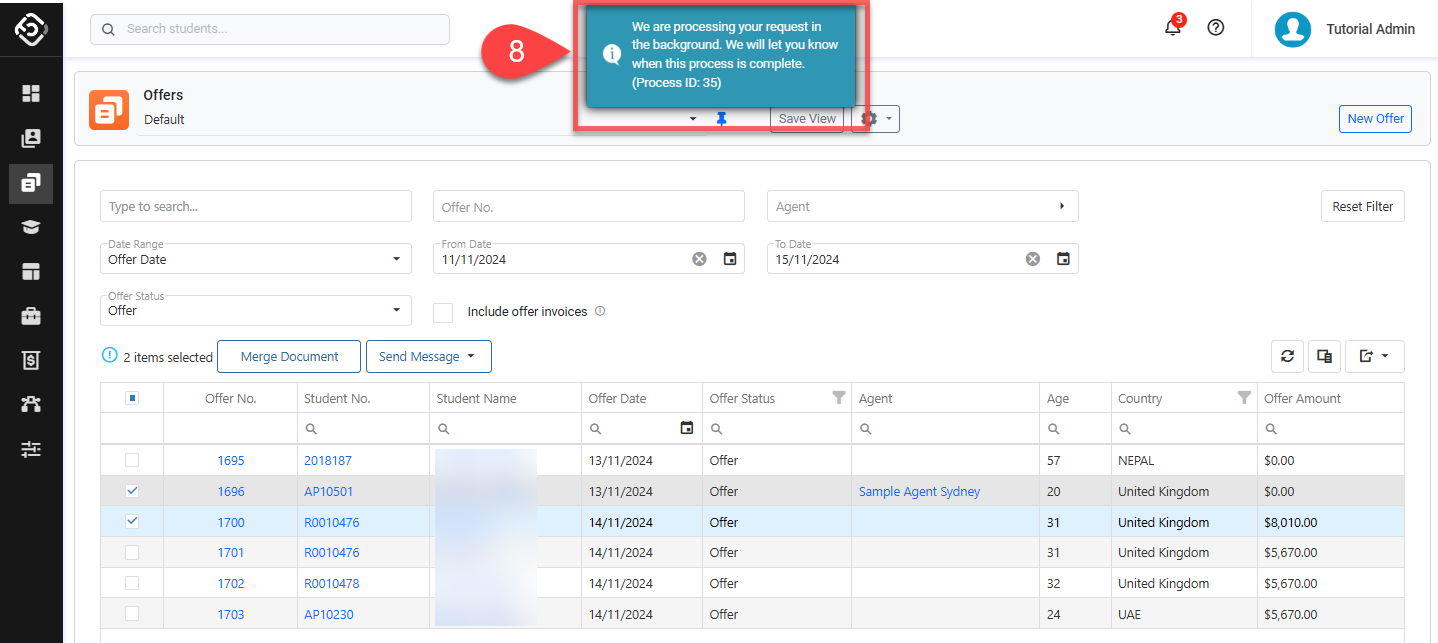Viewport: 1438px width, 643px height.
Task: Expand the Offer Status dropdown
Action: coord(255,310)
